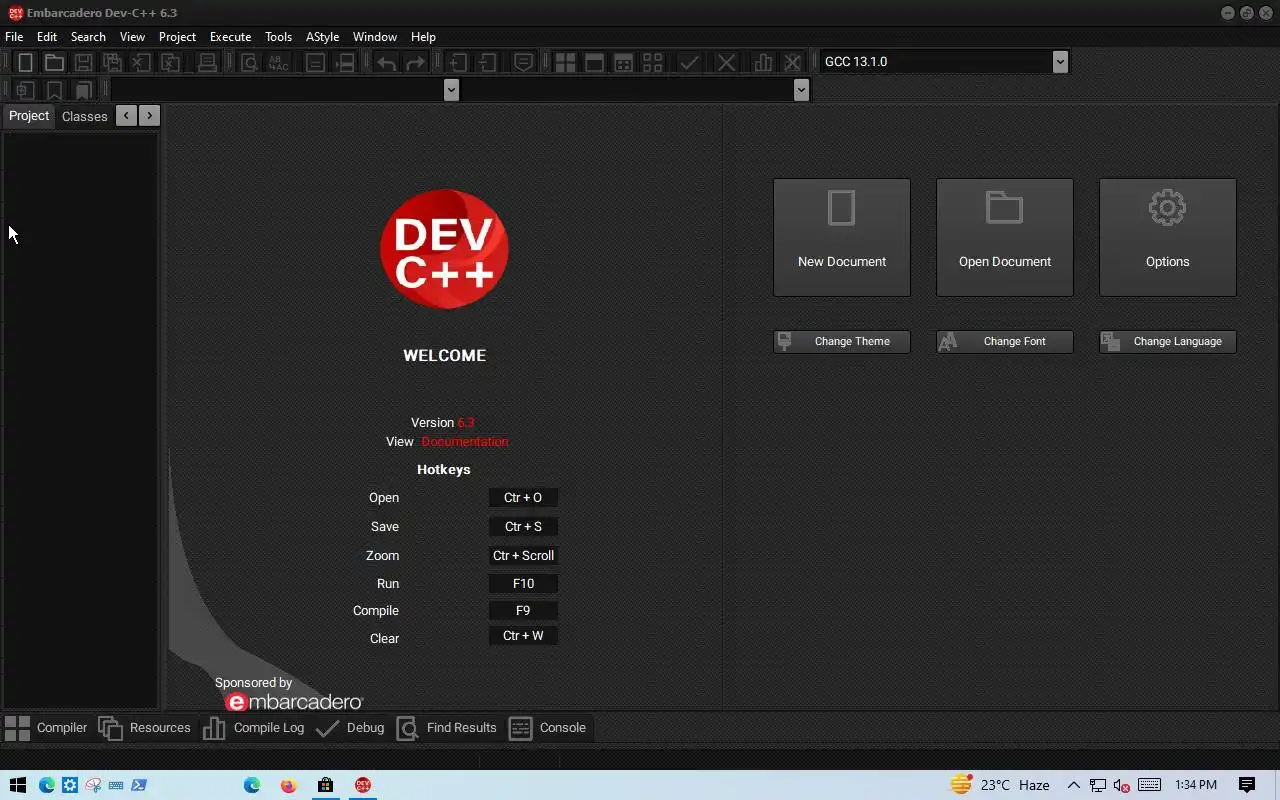Open the Resources bottom tab
1280x800 pixels.
[x=145, y=728]
